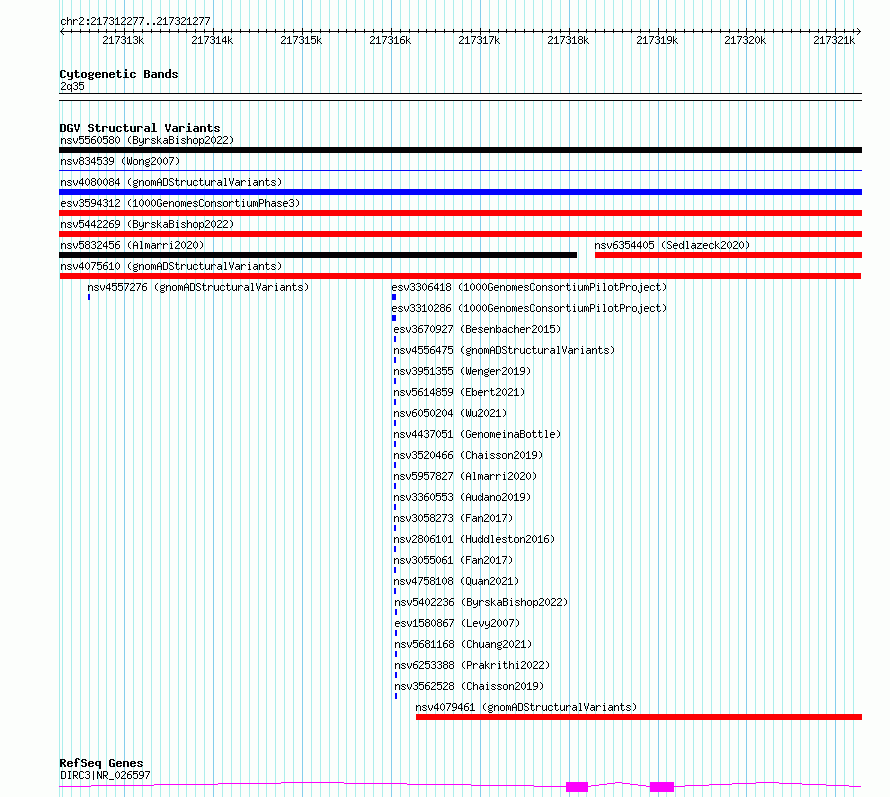Click the nsv3055061 (Fan2017) label
The width and height of the screenshot is (890, 797).
coord(453,560)
